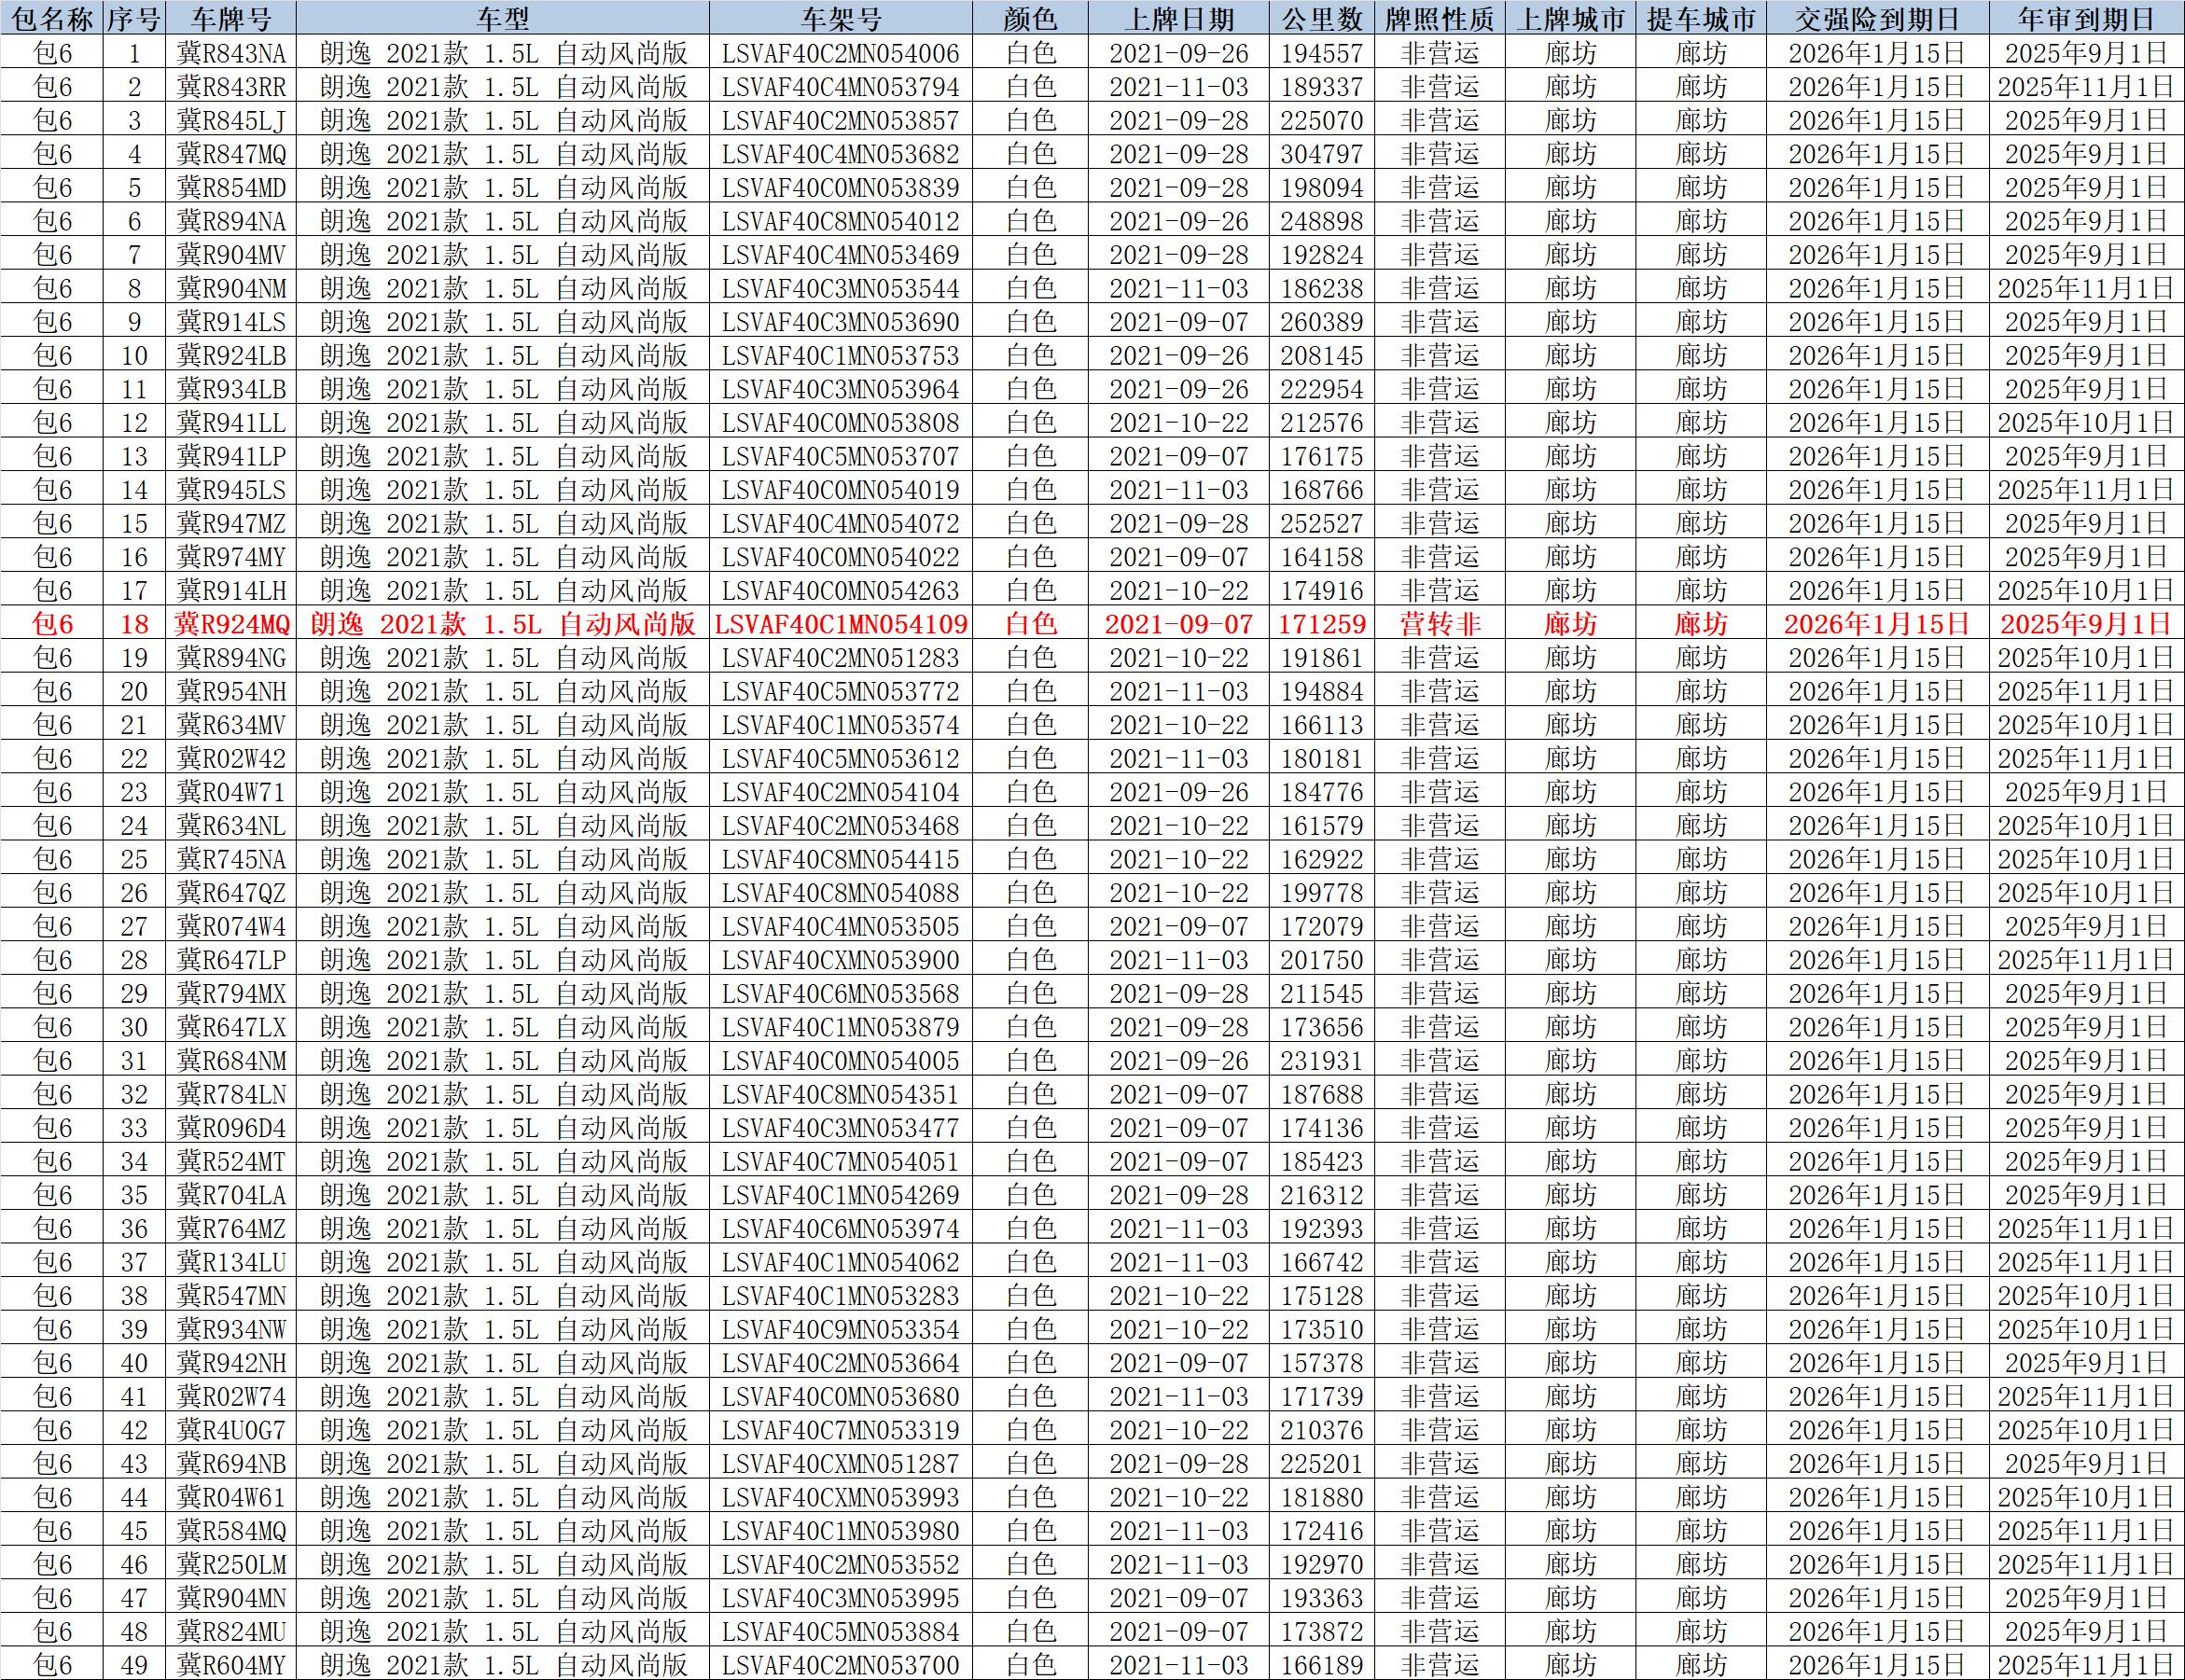Select VIN LSVAF40CXMN053900

coord(841,960)
